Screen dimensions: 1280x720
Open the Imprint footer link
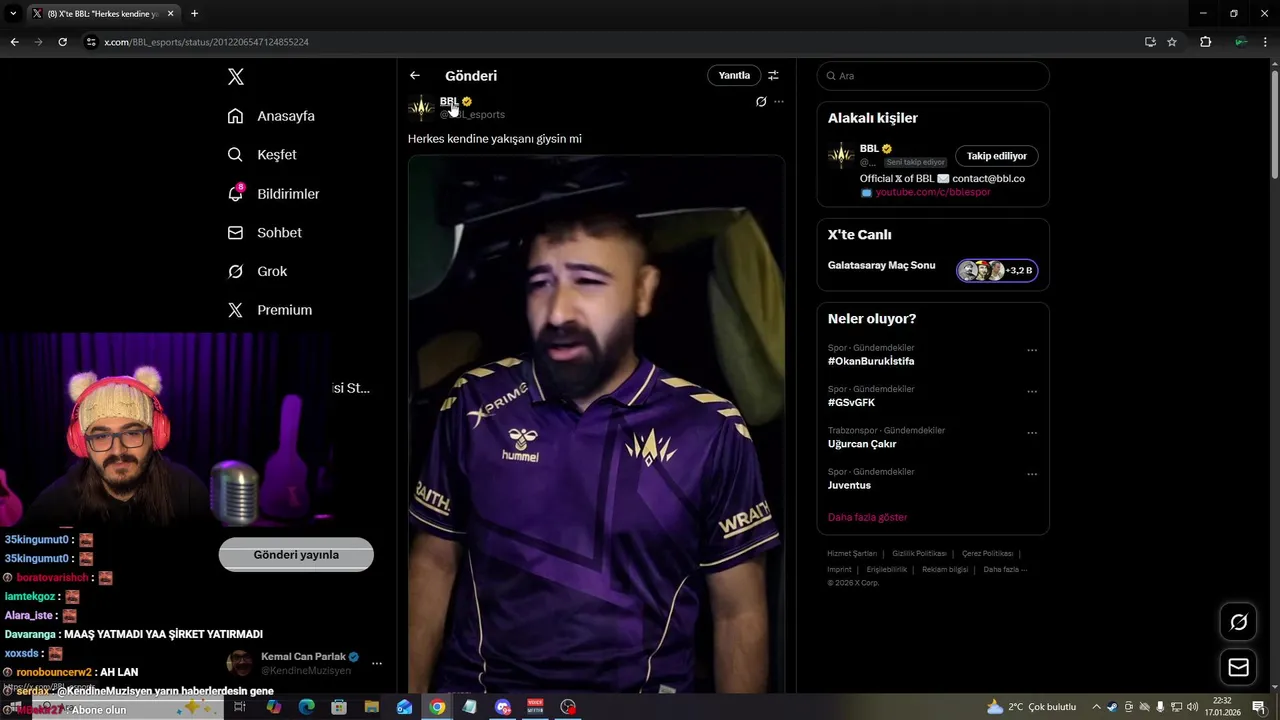point(839,569)
